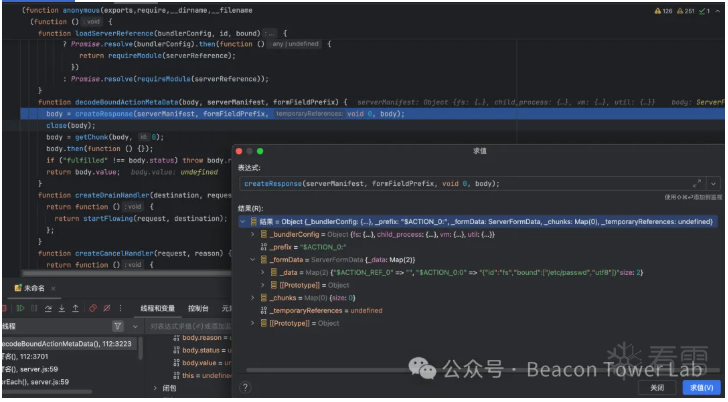Image resolution: width=728 pixels, height=402 pixels.
Task: Click the body.value variable row
Action: (x=202, y=363)
